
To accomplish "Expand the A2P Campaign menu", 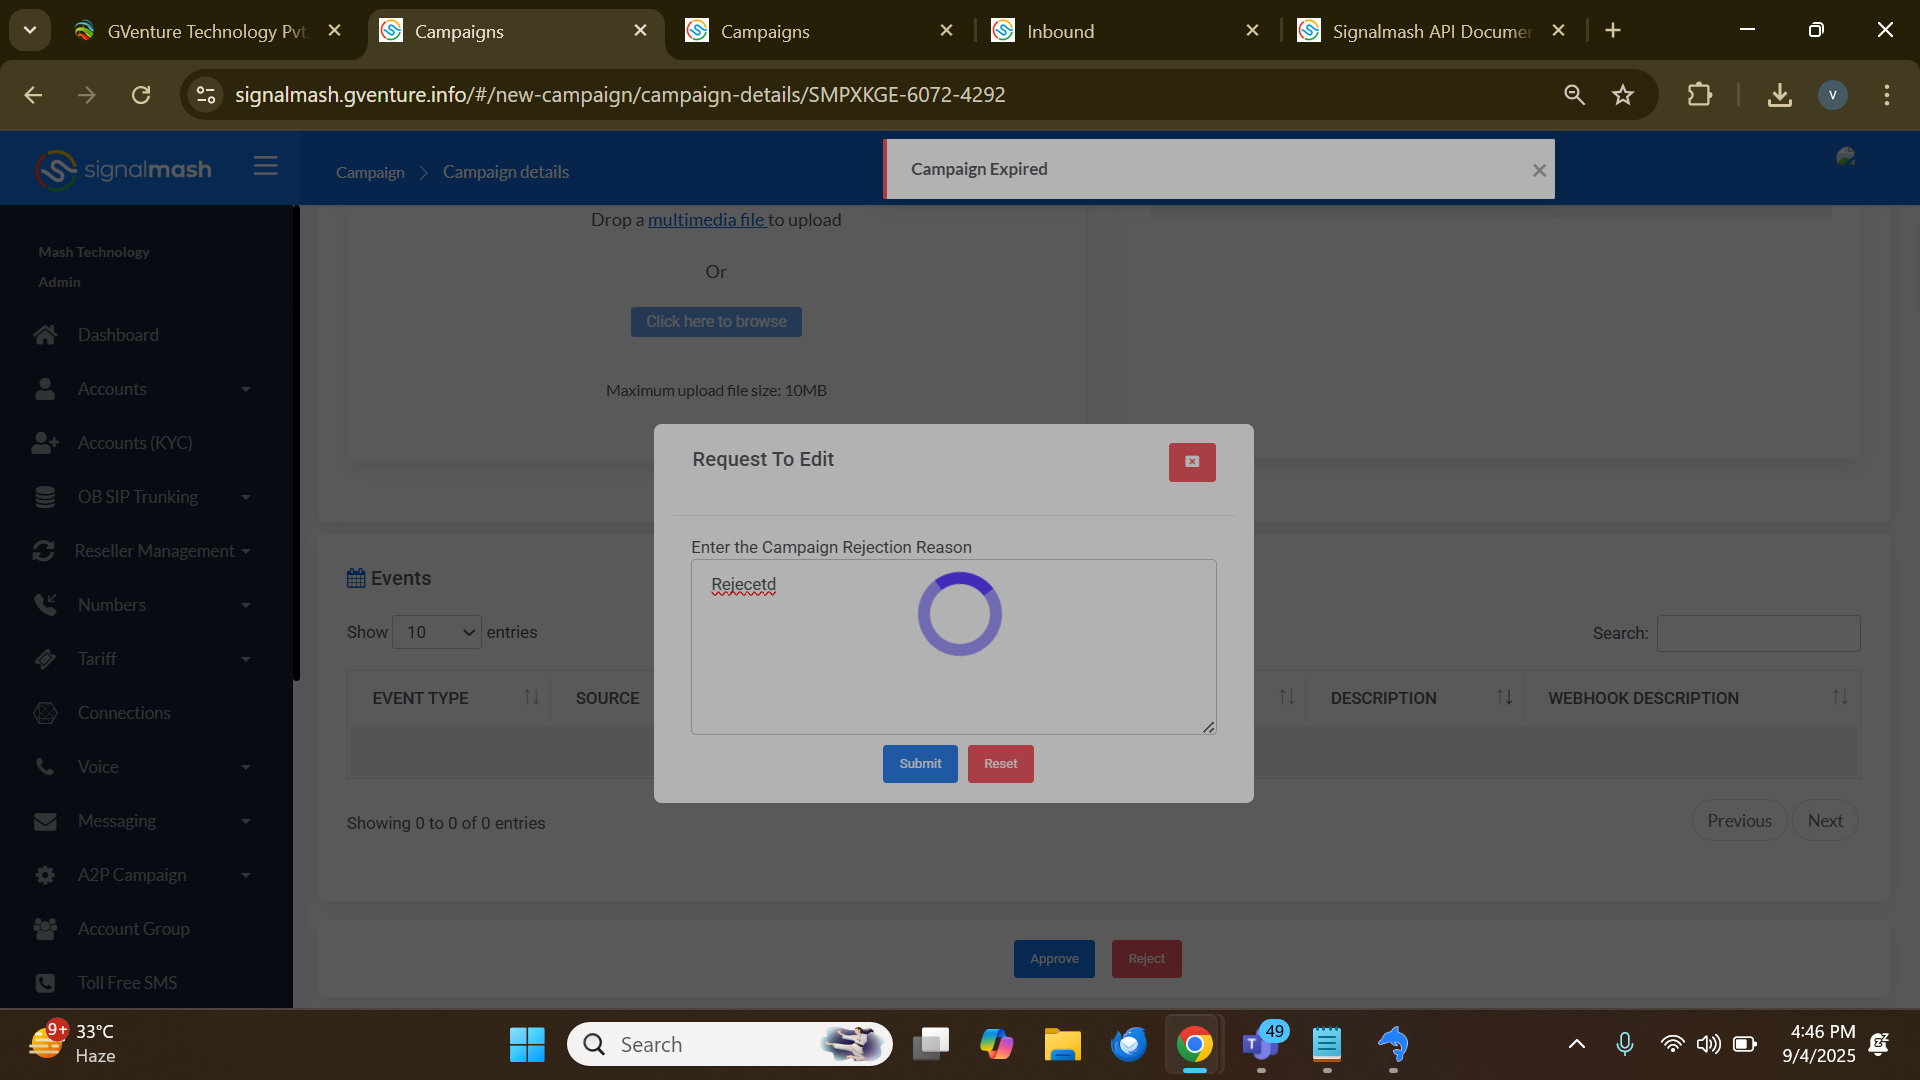I will pyautogui.click(x=245, y=875).
